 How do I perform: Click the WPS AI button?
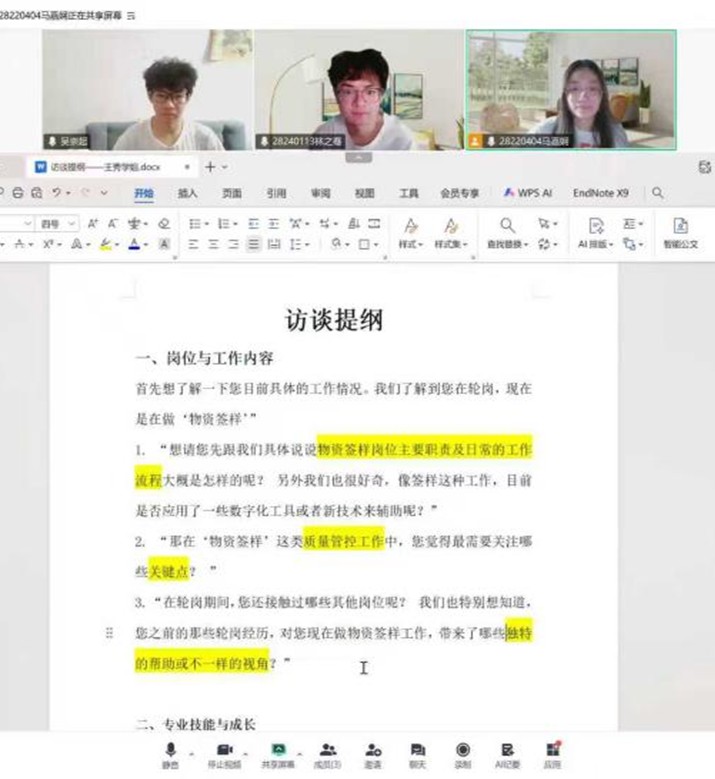527,193
